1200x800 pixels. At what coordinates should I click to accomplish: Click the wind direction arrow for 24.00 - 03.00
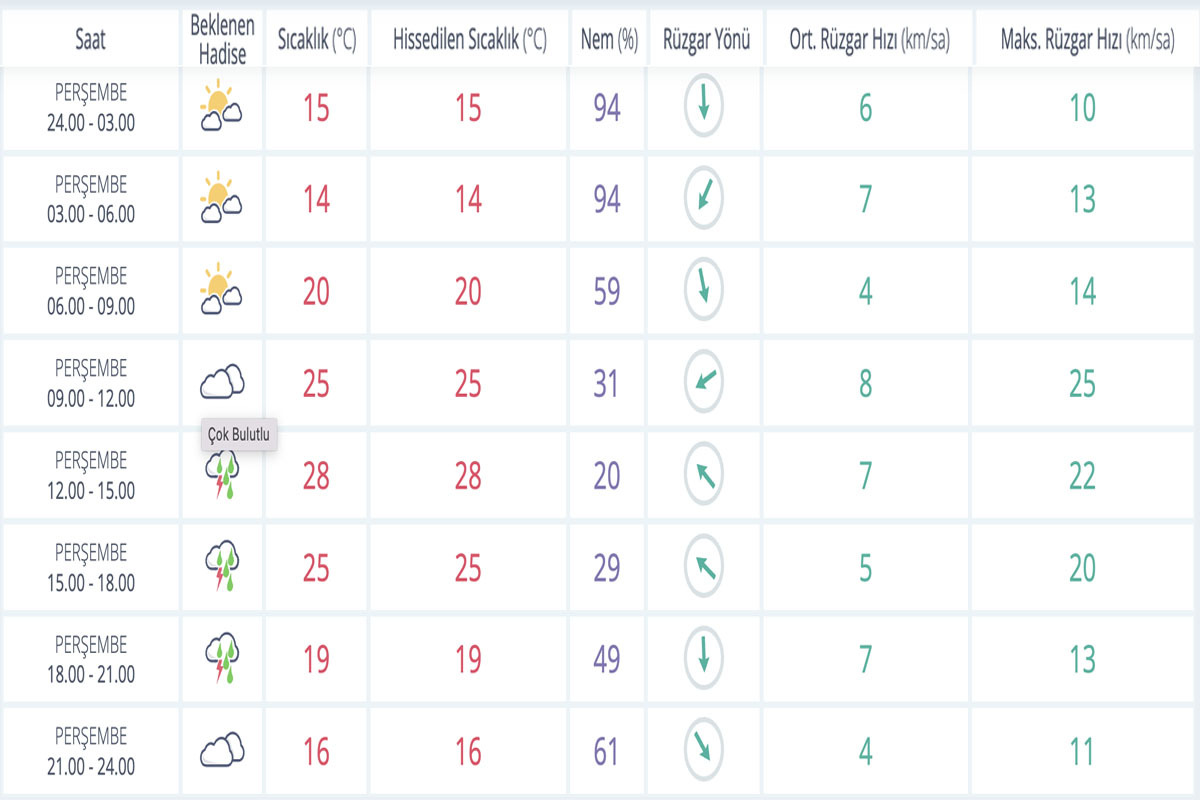(704, 108)
